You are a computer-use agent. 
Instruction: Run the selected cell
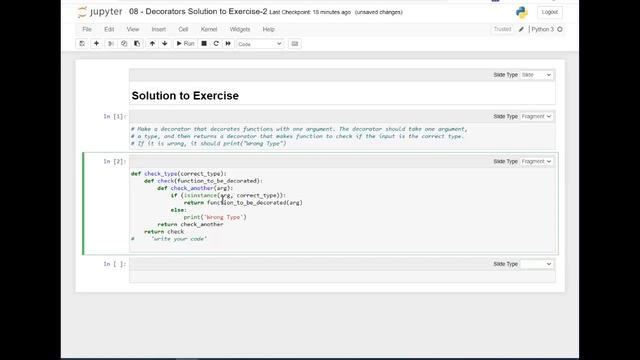click(185, 44)
